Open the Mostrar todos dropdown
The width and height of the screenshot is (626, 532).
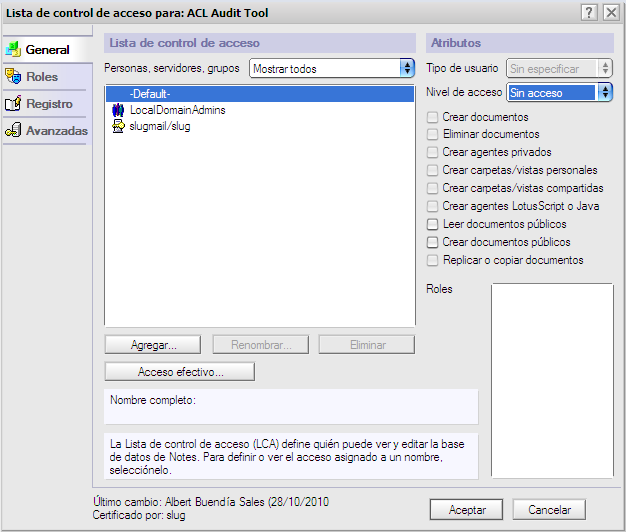[x=332, y=68]
